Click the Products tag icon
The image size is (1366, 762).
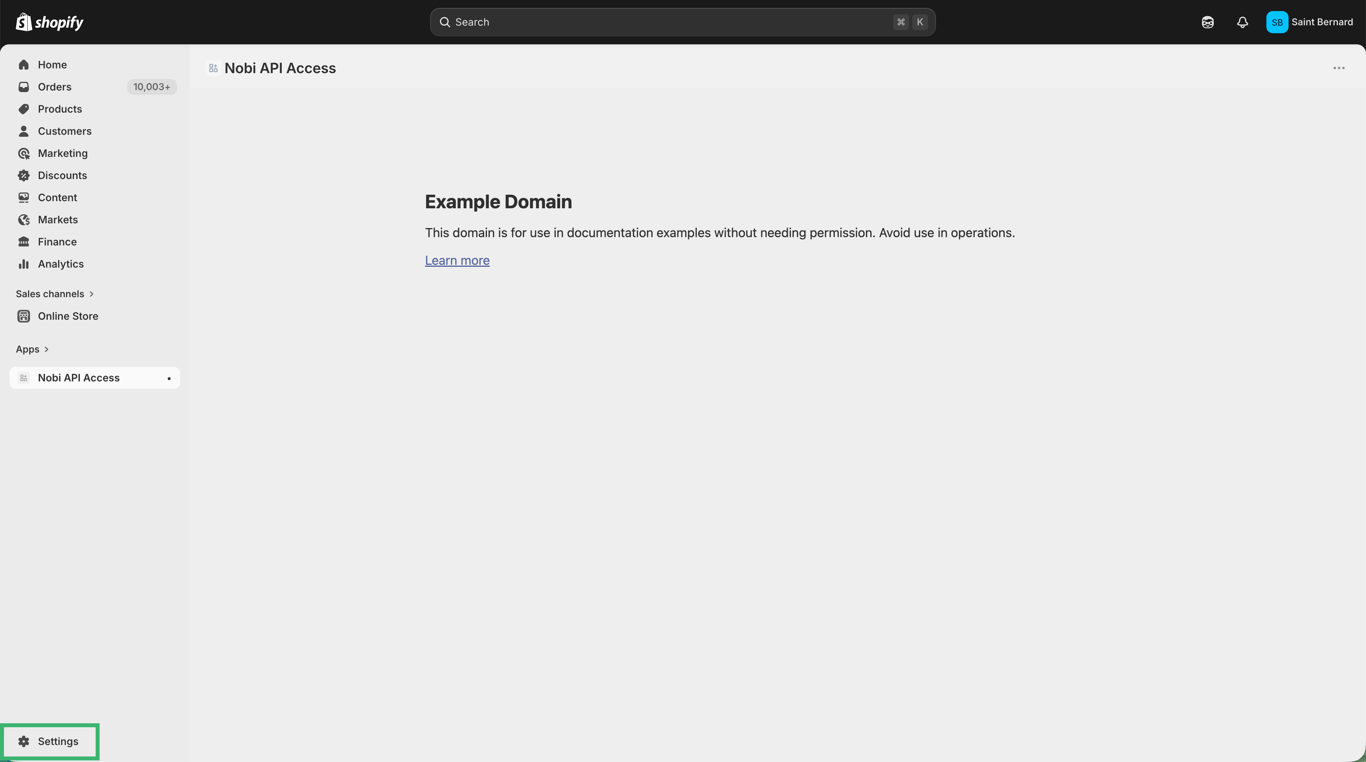[x=24, y=109]
